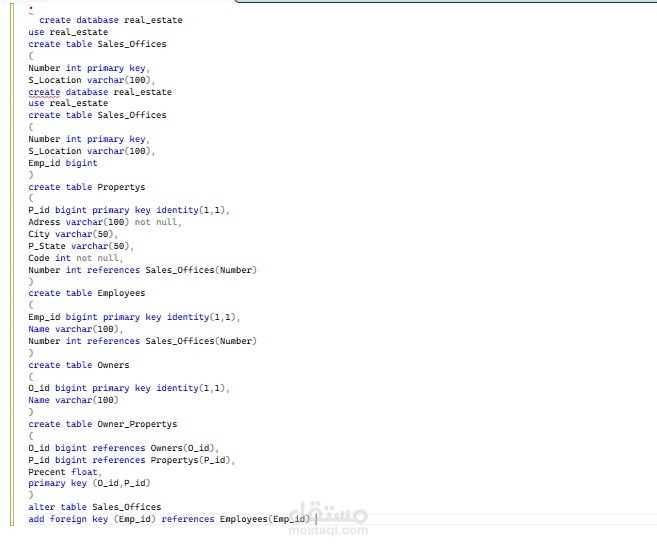
Task: Click the "primary key (O_id,P_id)" line
Action: [89, 483]
